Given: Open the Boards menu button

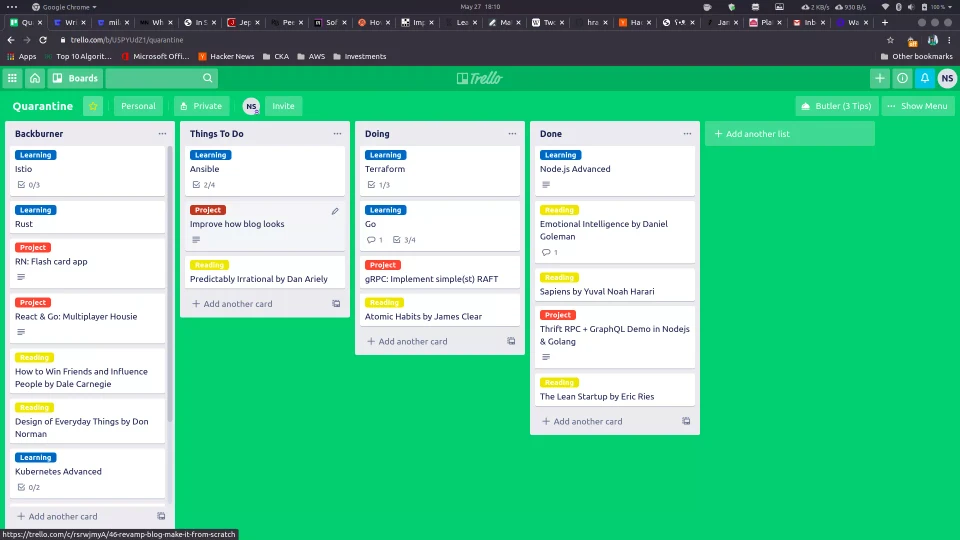Looking at the screenshot, I should pos(75,78).
